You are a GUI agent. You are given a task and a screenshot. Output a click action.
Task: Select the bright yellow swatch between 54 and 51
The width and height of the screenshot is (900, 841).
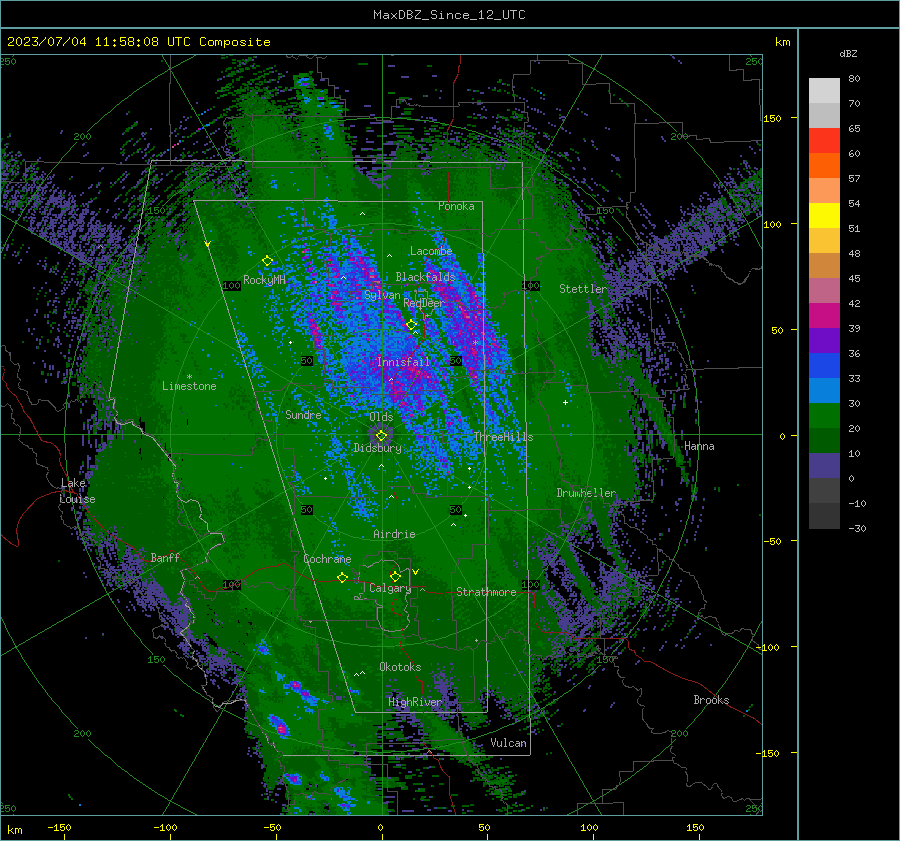[x=824, y=216]
